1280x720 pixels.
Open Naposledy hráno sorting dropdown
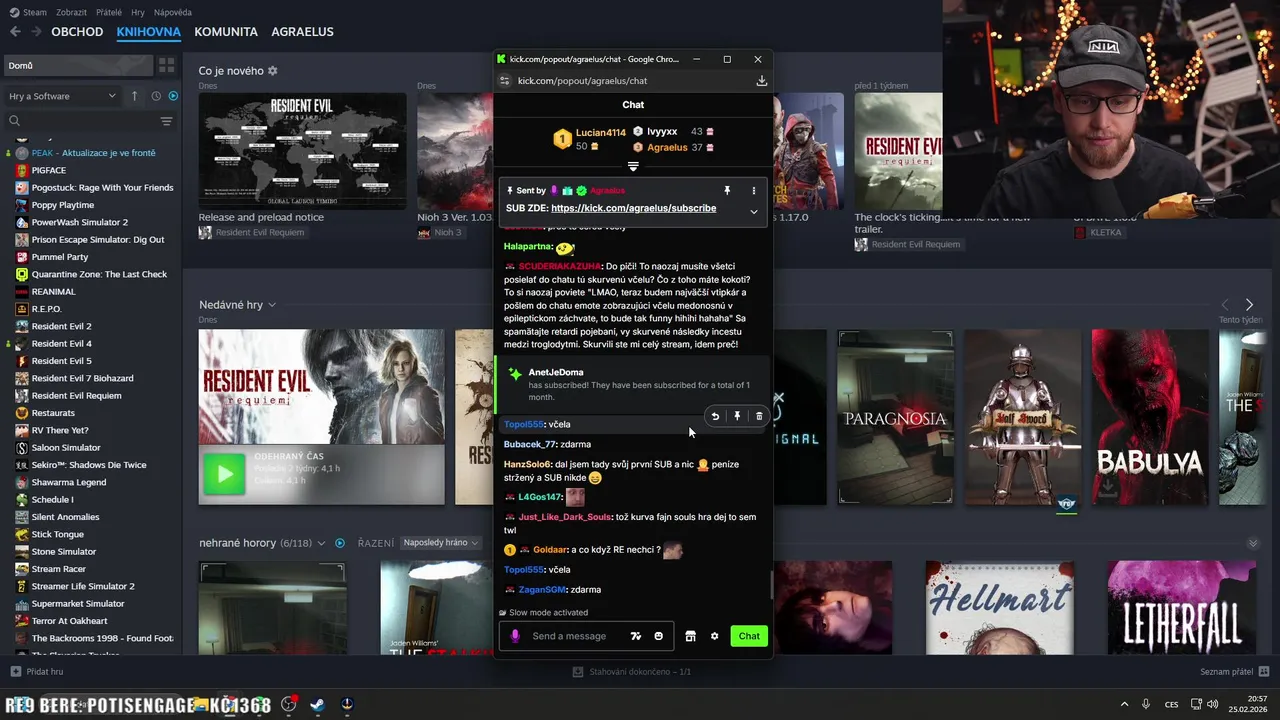pyautogui.click(x=440, y=543)
